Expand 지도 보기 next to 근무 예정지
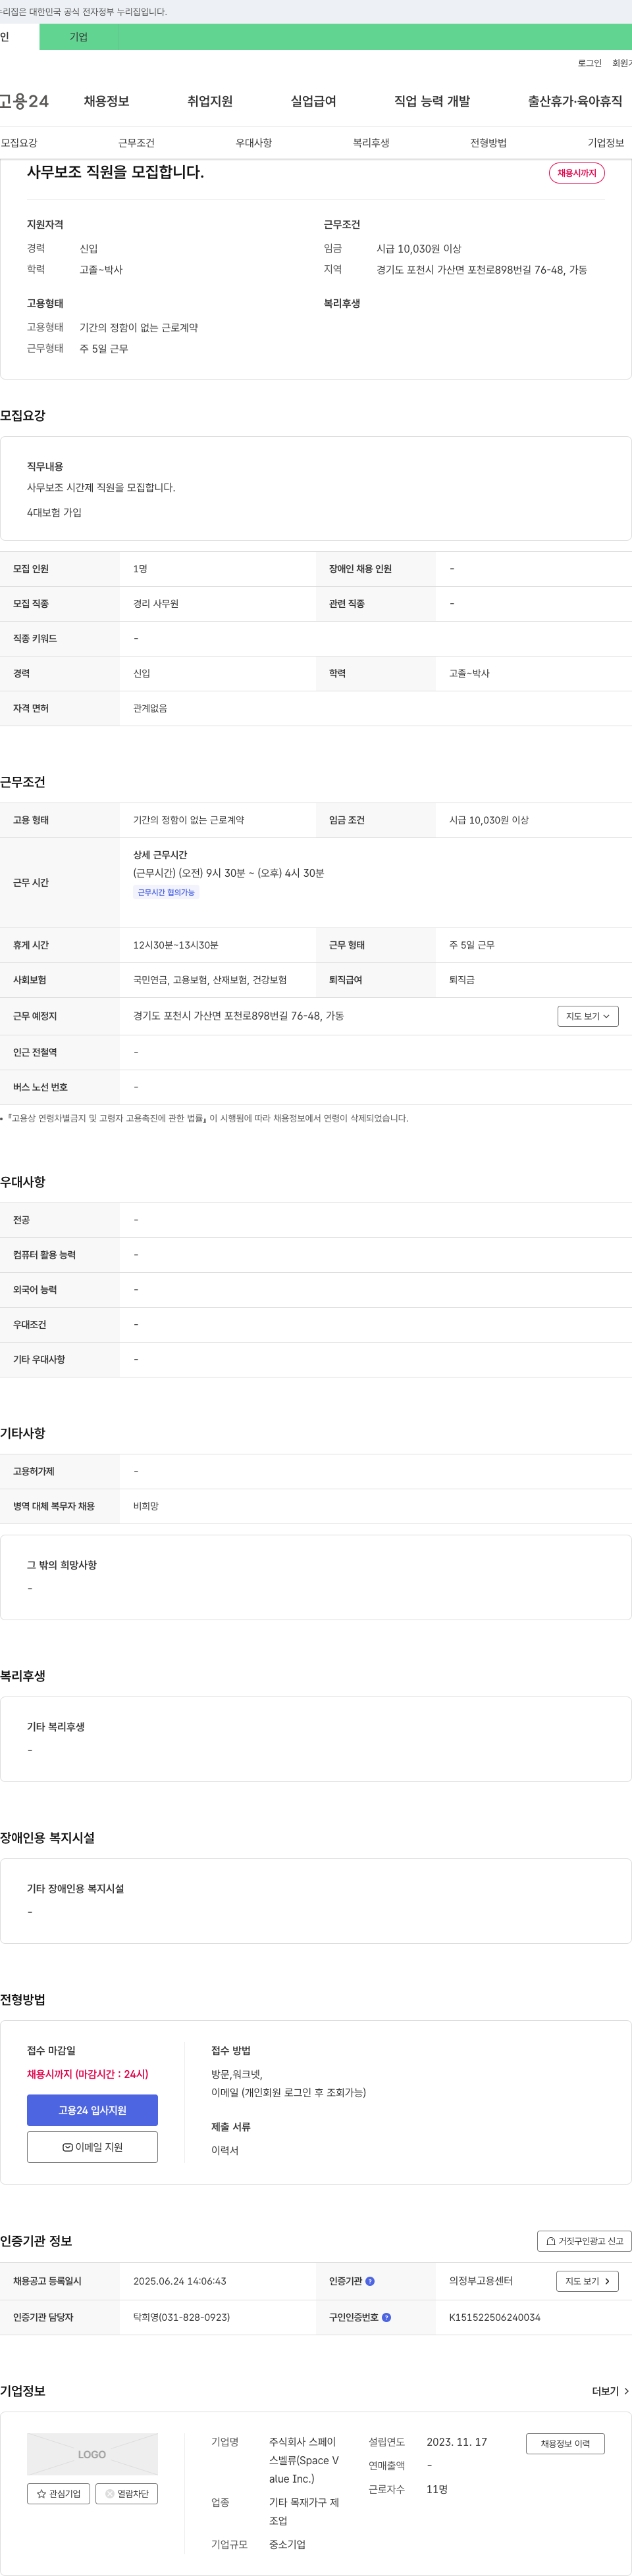632x2576 pixels. click(x=588, y=1016)
